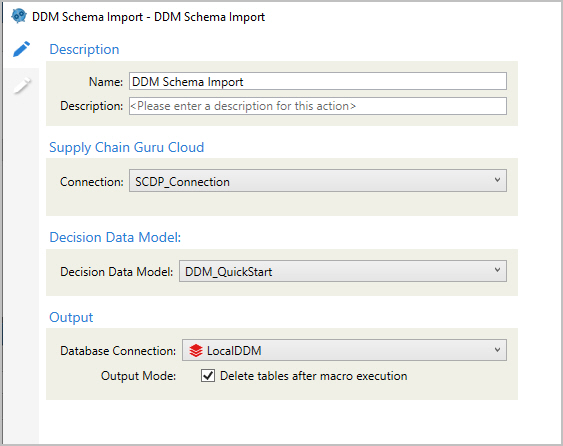This screenshot has width=563, height=446.
Task: Click the Output Mode label
Action: tap(138, 376)
